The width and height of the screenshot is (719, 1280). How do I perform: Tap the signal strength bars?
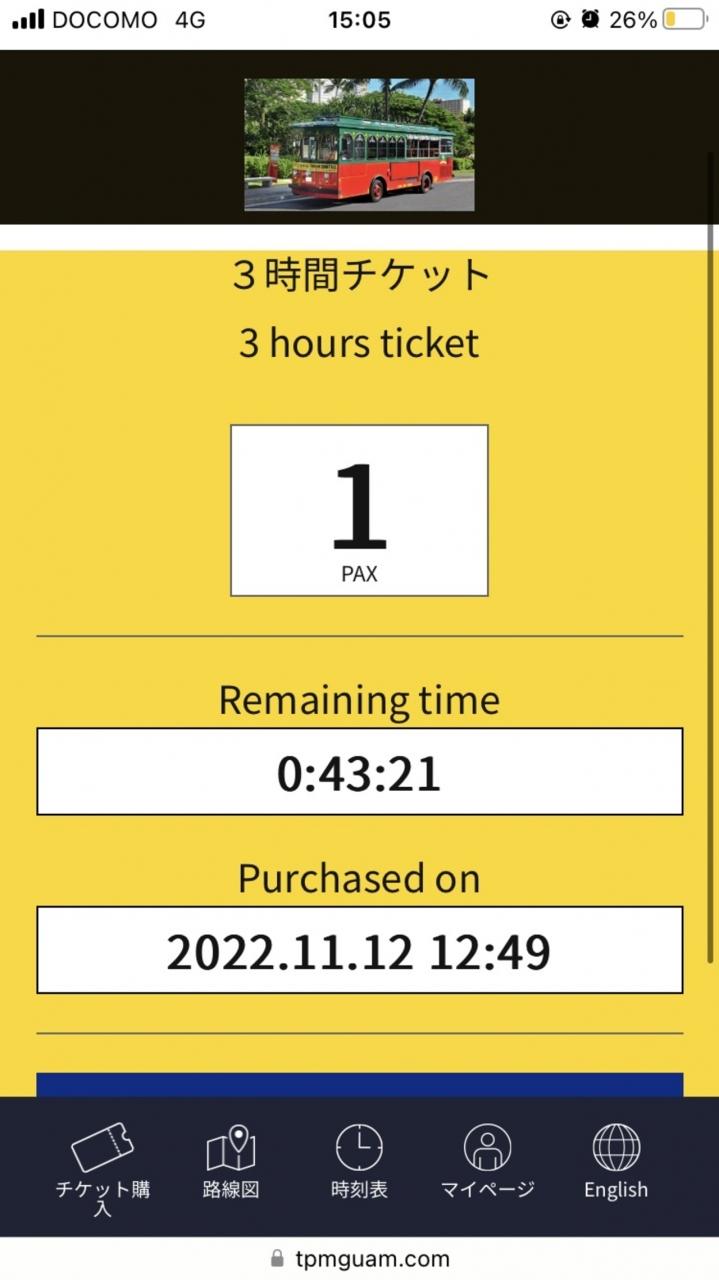(28, 19)
